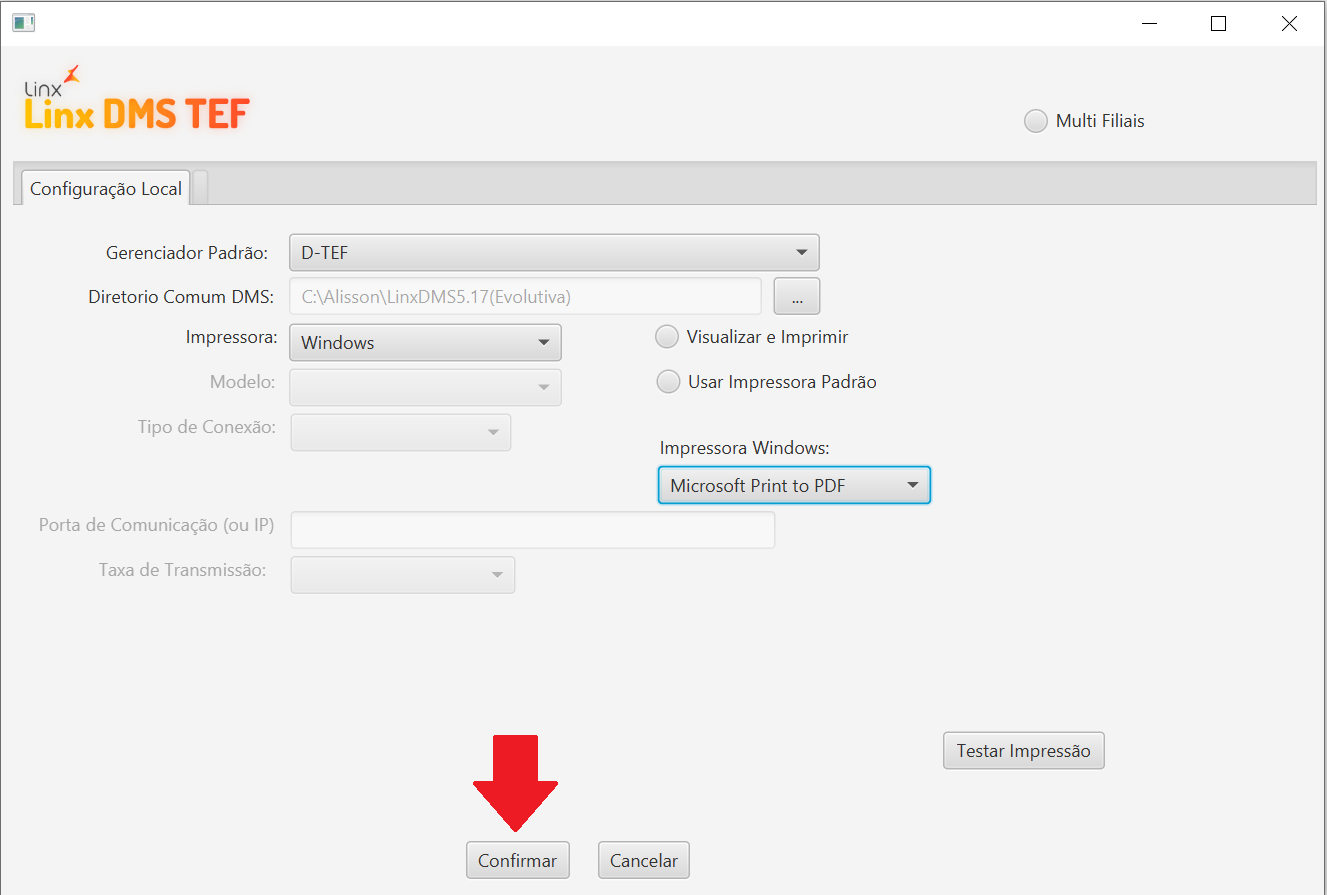
Task: Click the Cancelar button
Action: pos(644,860)
